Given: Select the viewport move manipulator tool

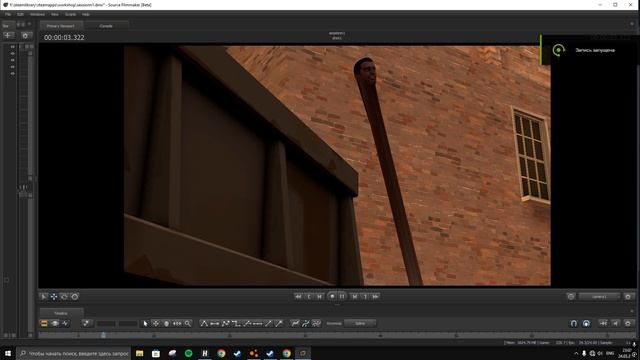Looking at the screenshot, I should [54, 297].
